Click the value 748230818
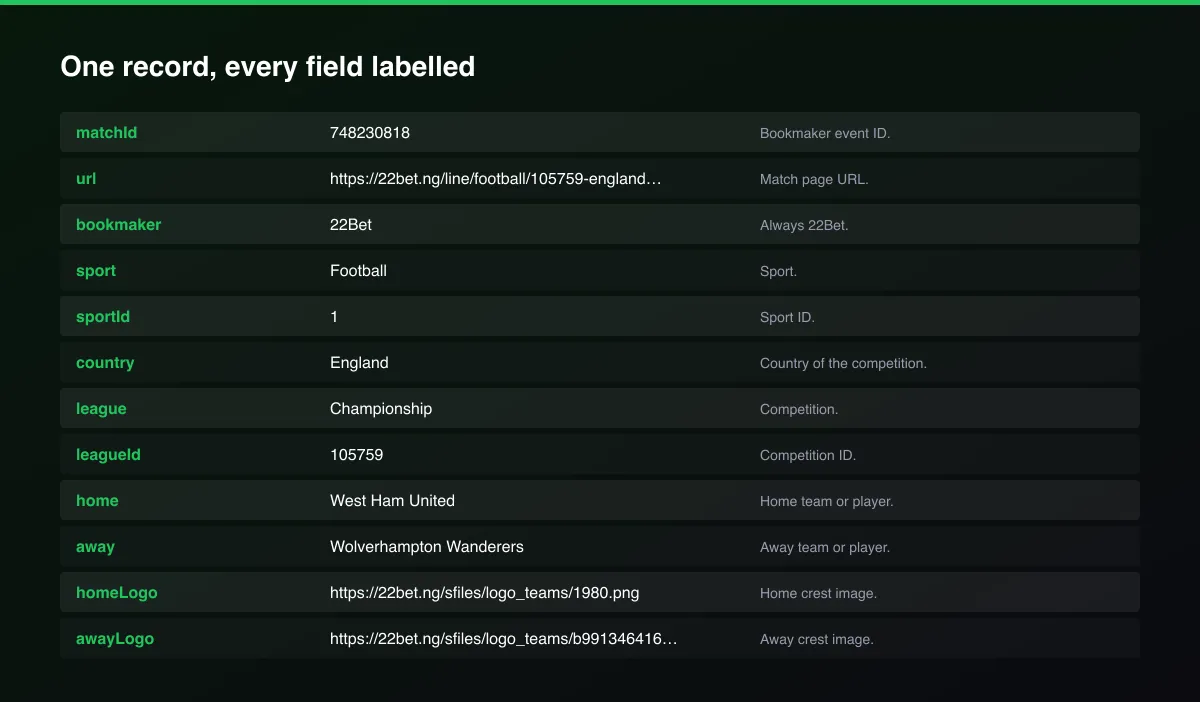 pos(370,132)
